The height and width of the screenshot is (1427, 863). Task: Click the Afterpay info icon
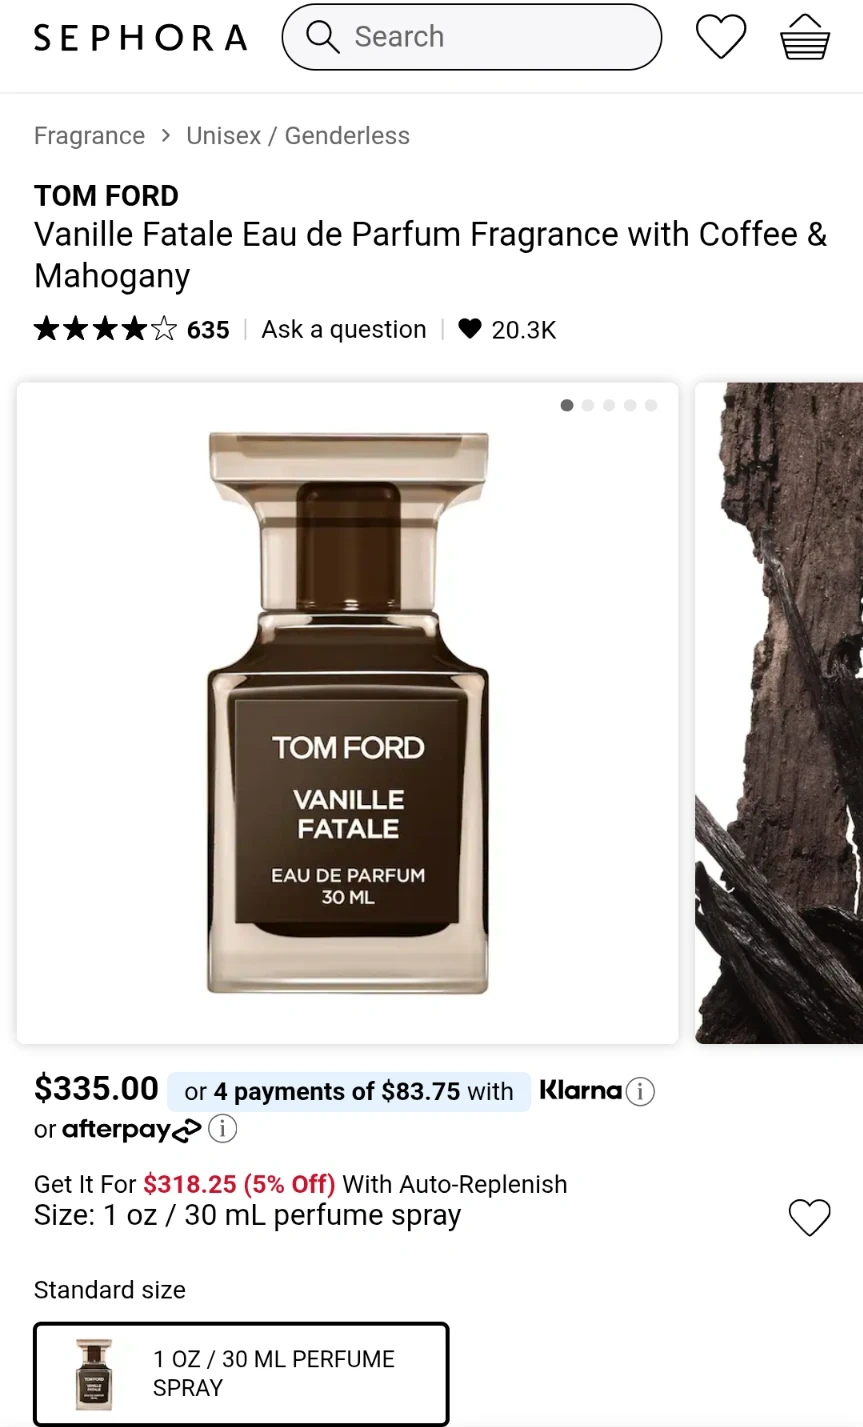pos(222,1129)
